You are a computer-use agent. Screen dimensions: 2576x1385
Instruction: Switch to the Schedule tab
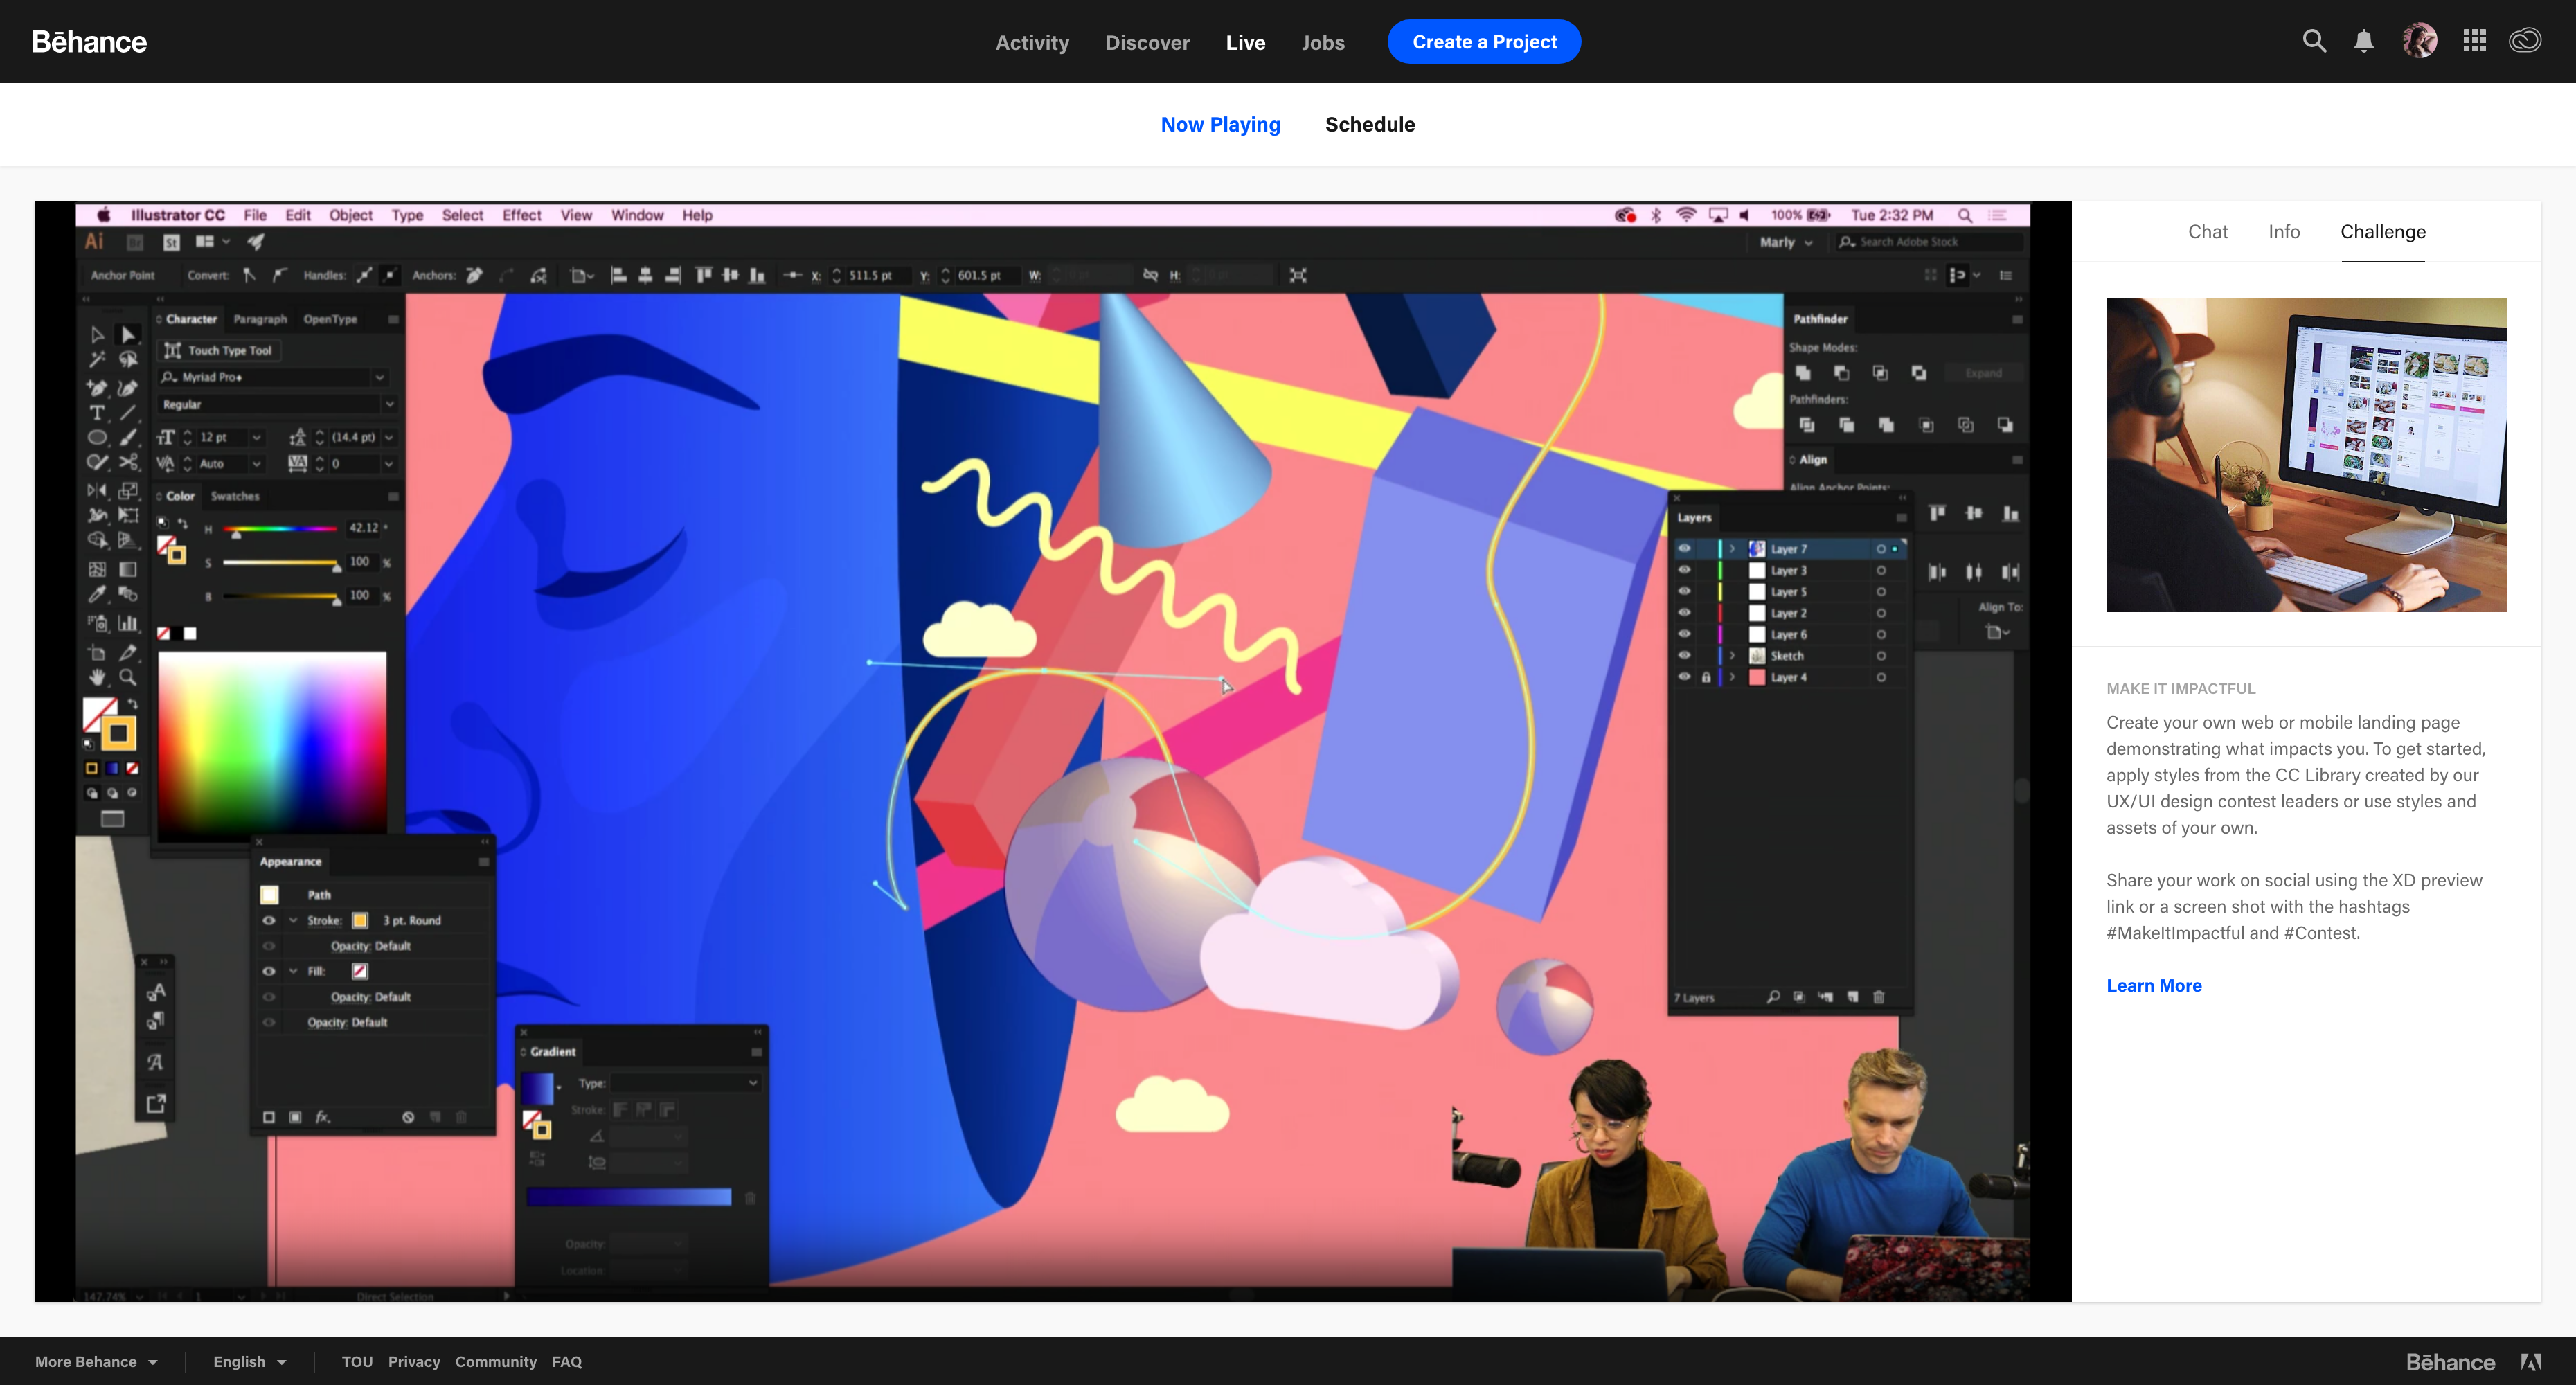coord(1369,124)
